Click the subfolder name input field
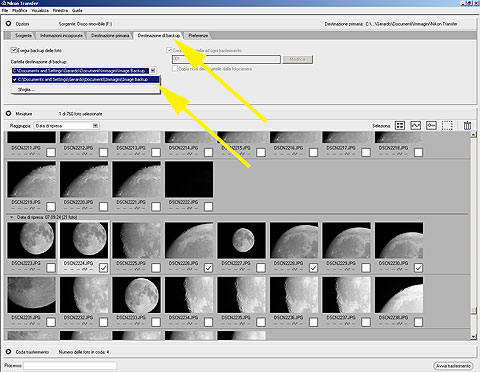Image resolution: width=480 pixels, height=372 pixels. click(226, 59)
